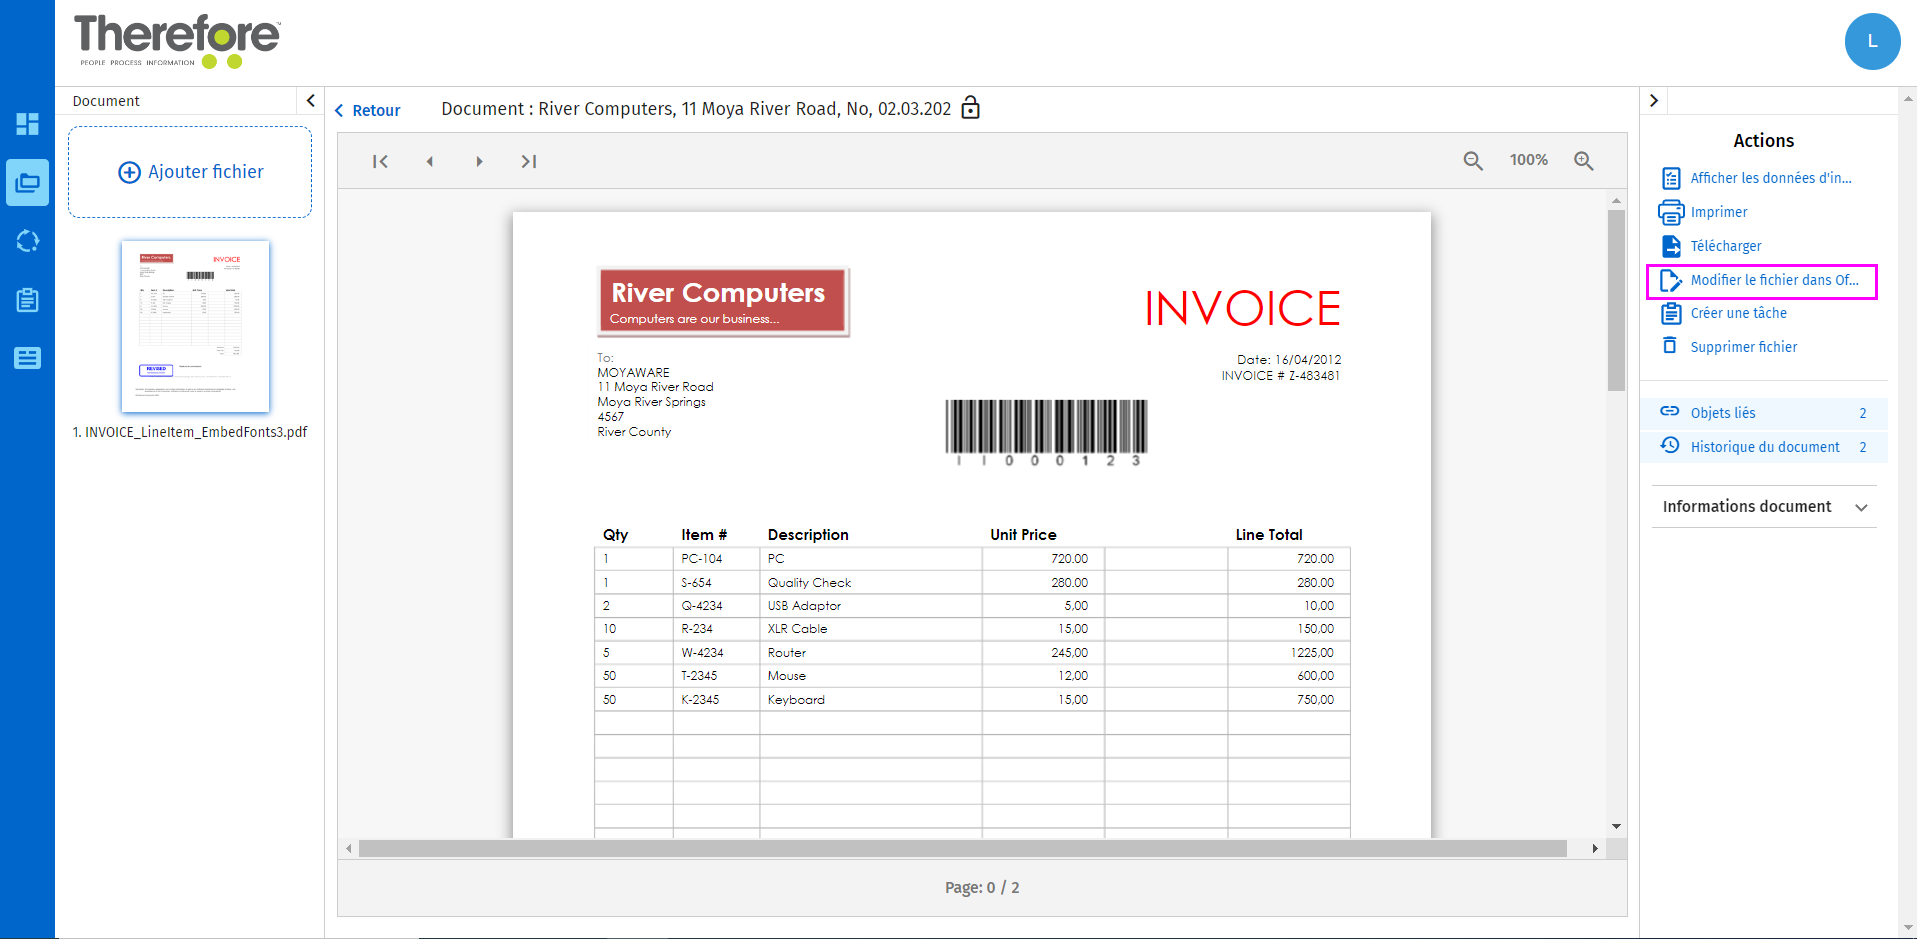Click the index data document icon
1917x939 pixels.
pyautogui.click(x=1671, y=178)
